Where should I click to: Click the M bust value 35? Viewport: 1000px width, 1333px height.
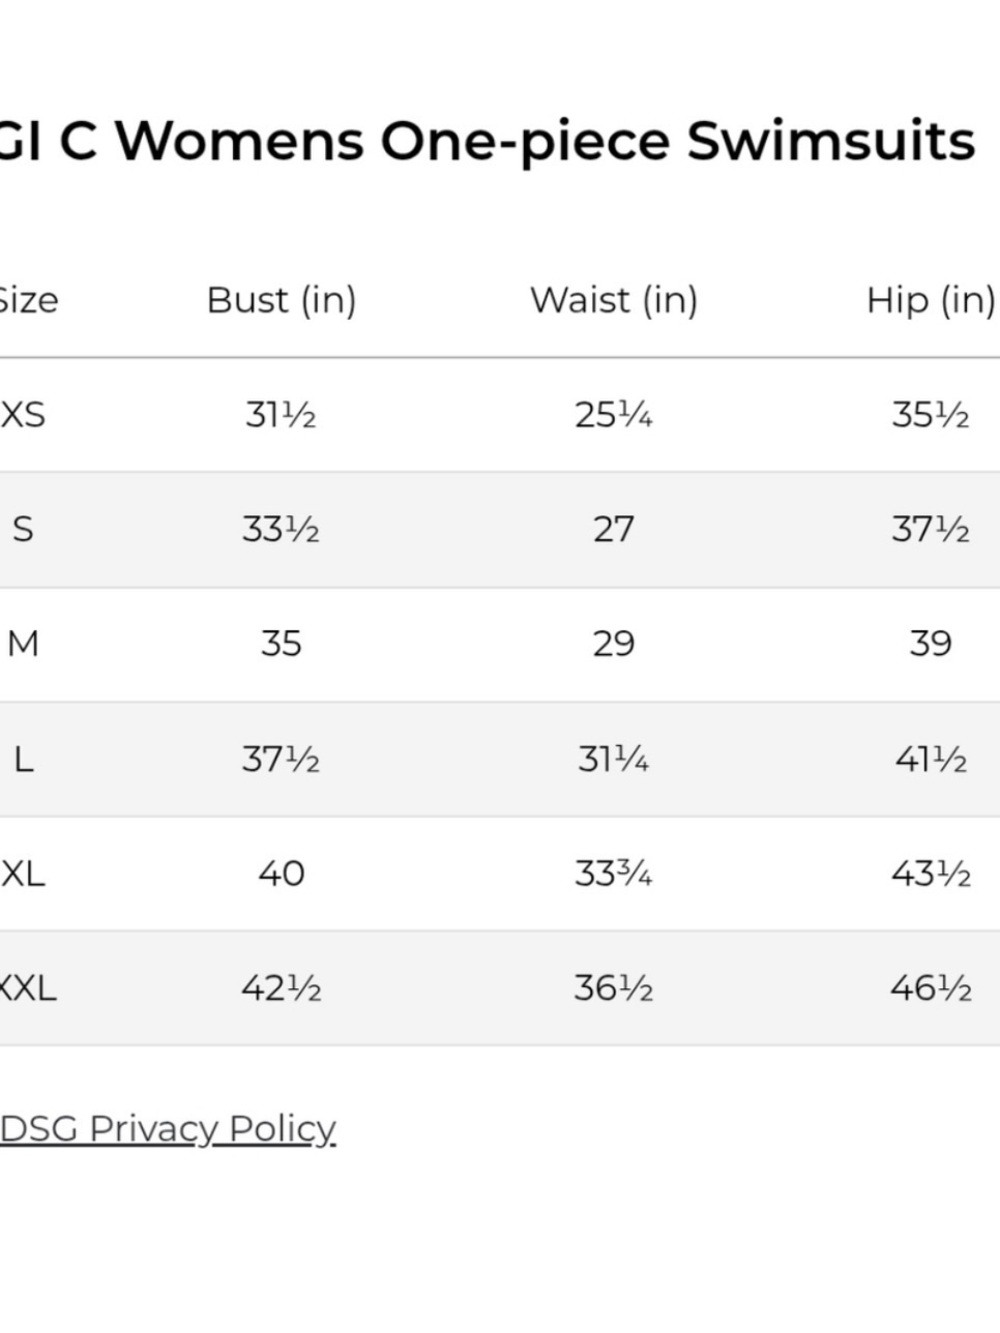281,643
